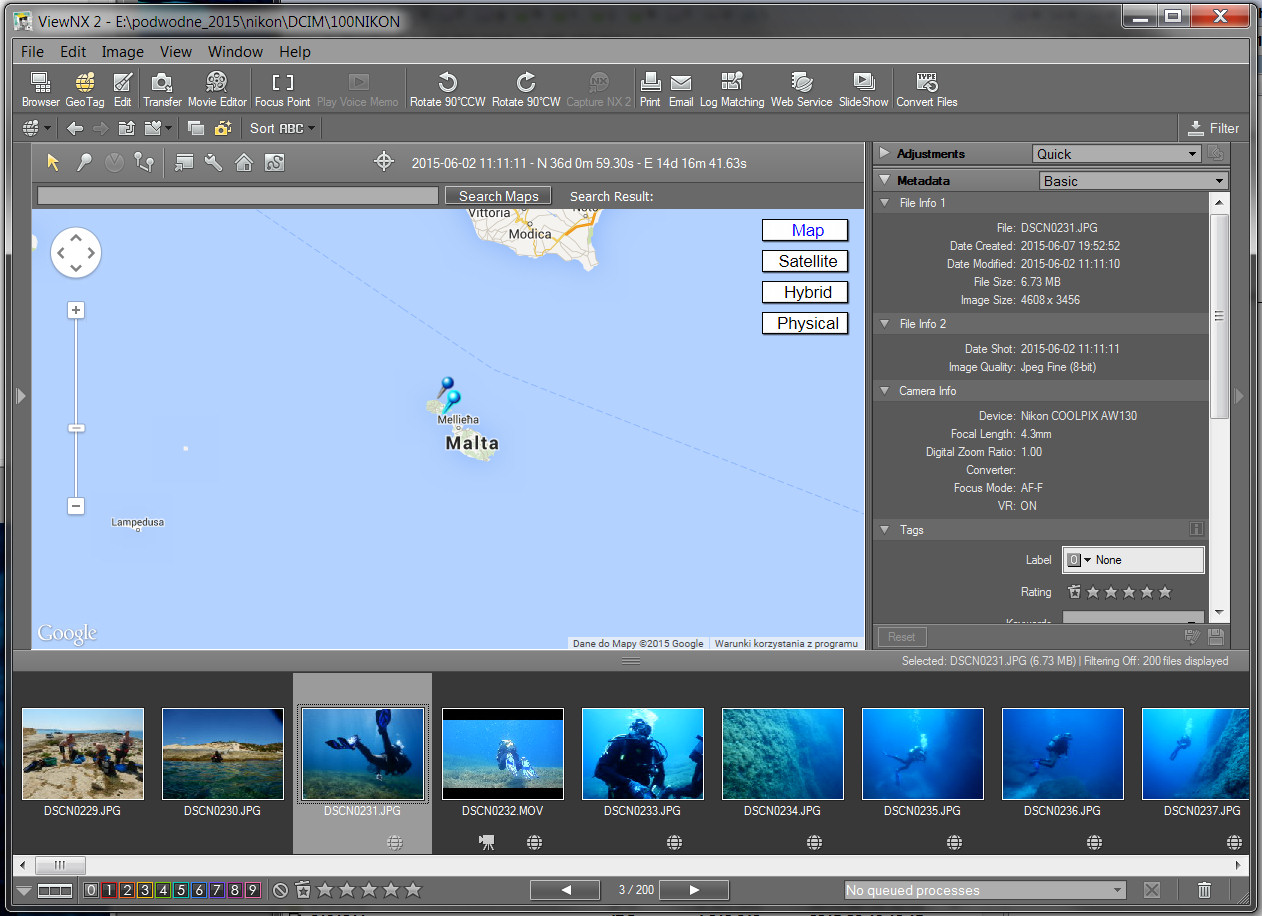The image size is (1262, 916).
Task: Open the Window menu
Action: click(x=236, y=52)
